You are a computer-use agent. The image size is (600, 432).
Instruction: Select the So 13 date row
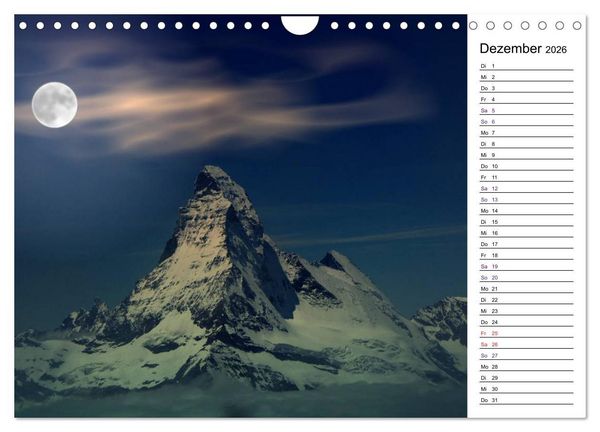[x=527, y=199]
